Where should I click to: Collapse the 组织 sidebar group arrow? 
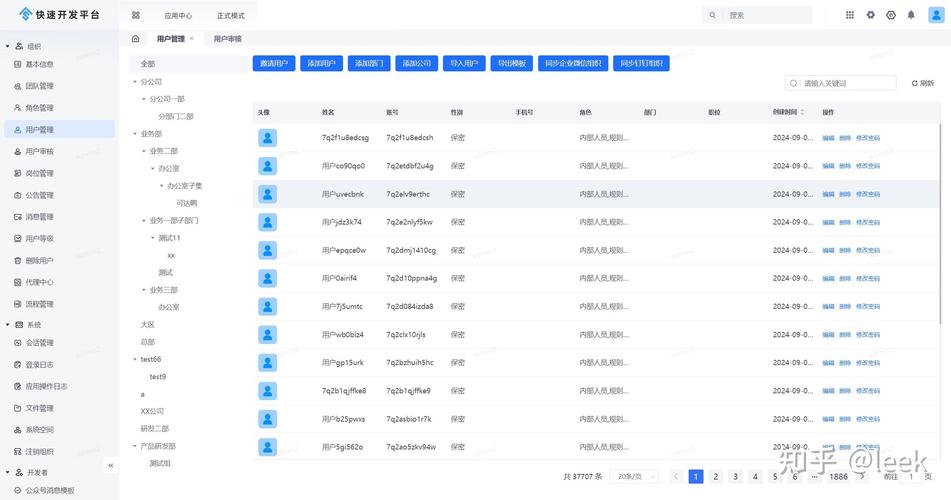pos(7,46)
